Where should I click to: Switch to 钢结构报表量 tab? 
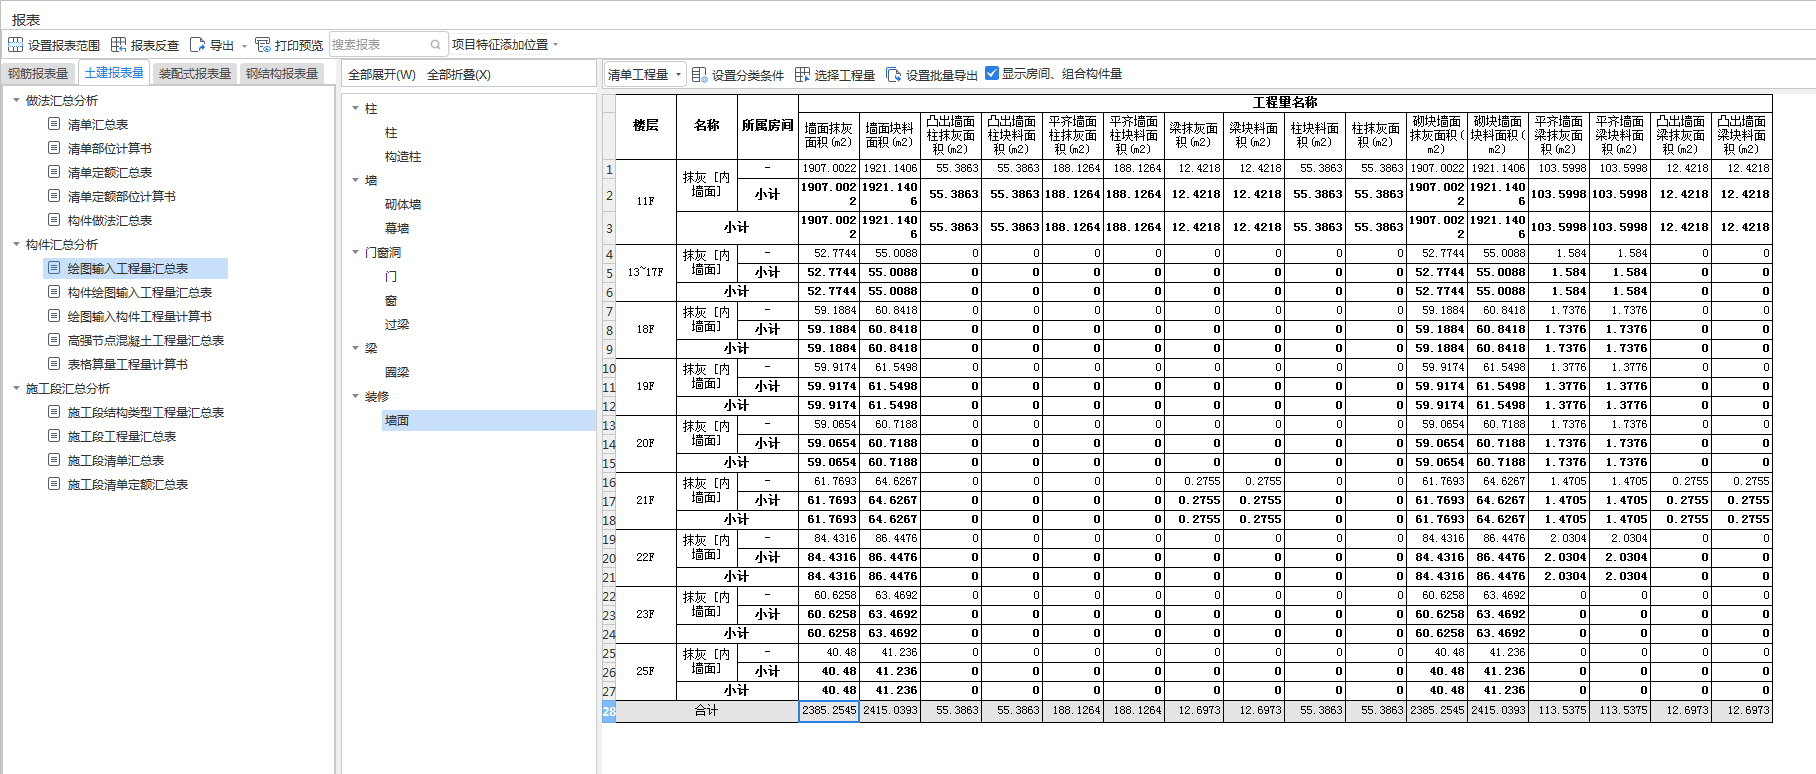[x=282, y=74]
